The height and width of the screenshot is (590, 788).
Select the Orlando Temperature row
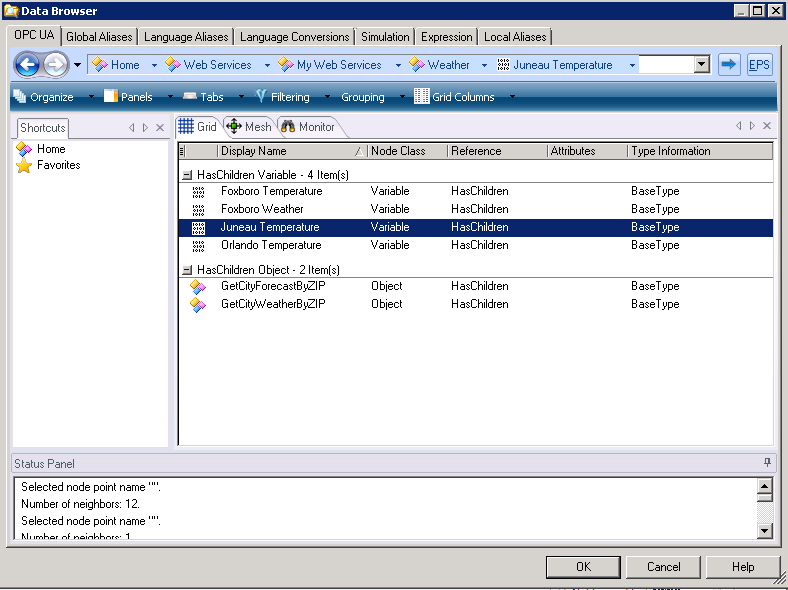[x=271, y=245]
